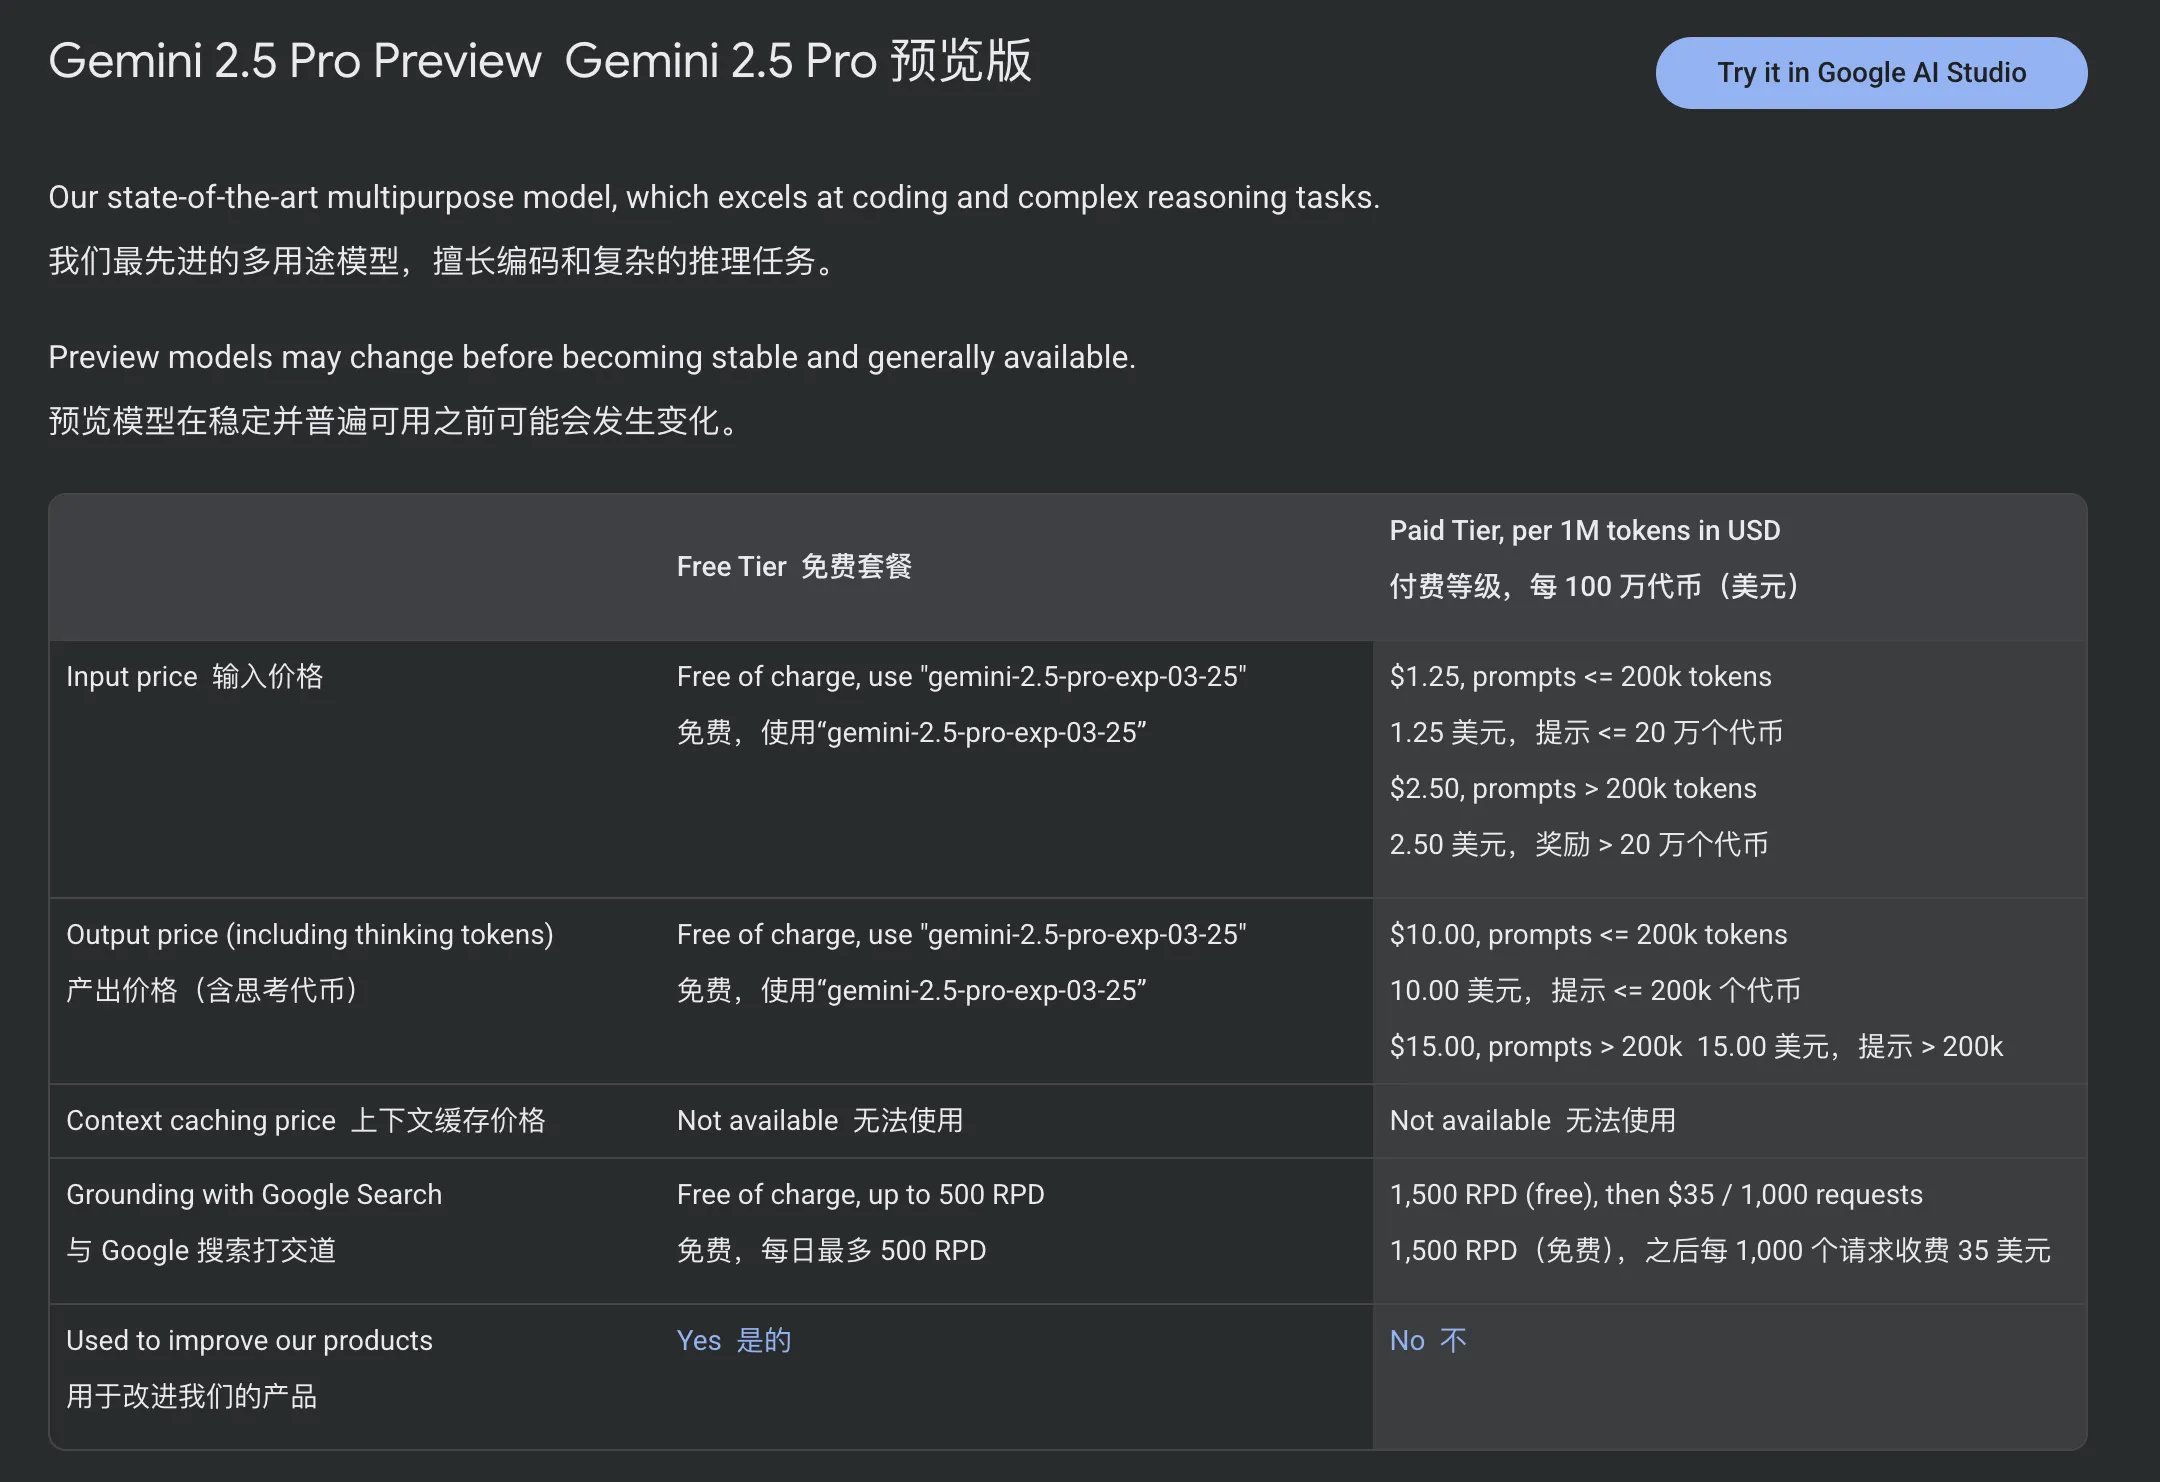
Task: Select the Paid Tier, per 1M tokens in USD header
Action: pyautogui.click(x=1585, y=530)
